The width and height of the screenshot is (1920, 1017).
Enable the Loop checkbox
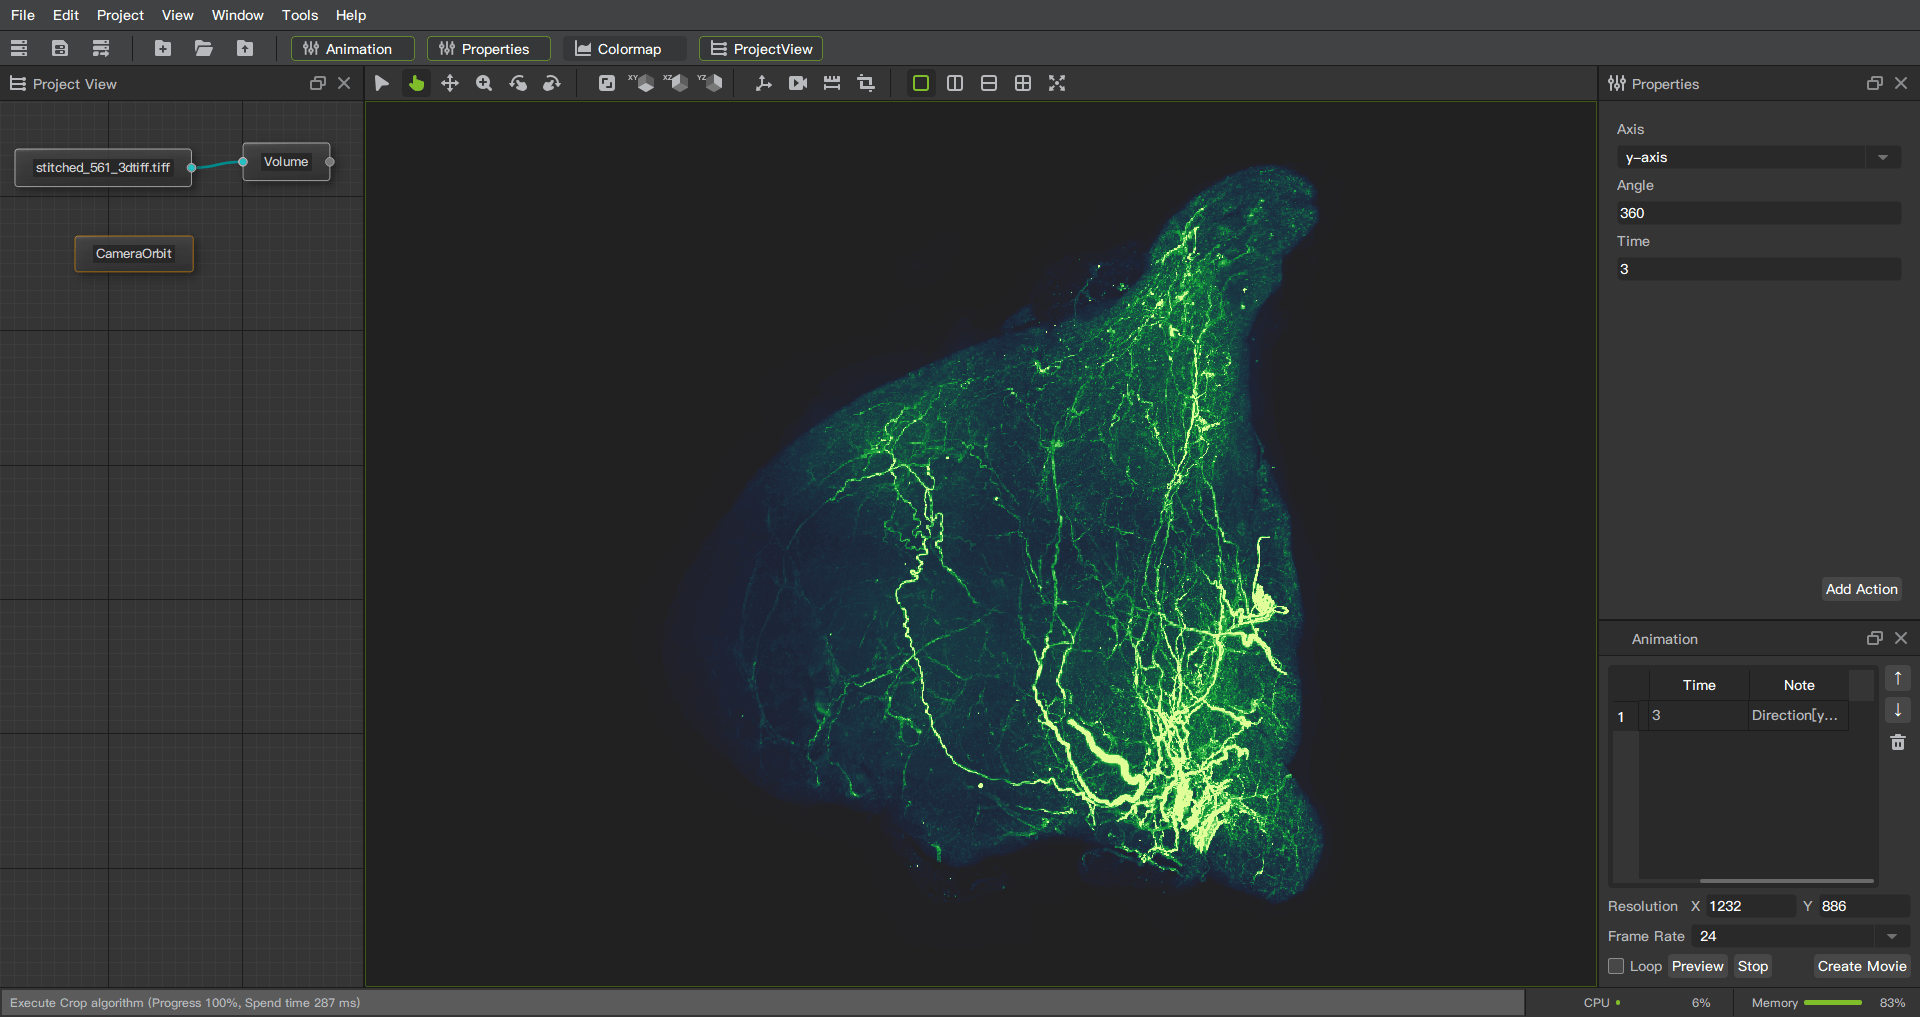pos(1616,966)
